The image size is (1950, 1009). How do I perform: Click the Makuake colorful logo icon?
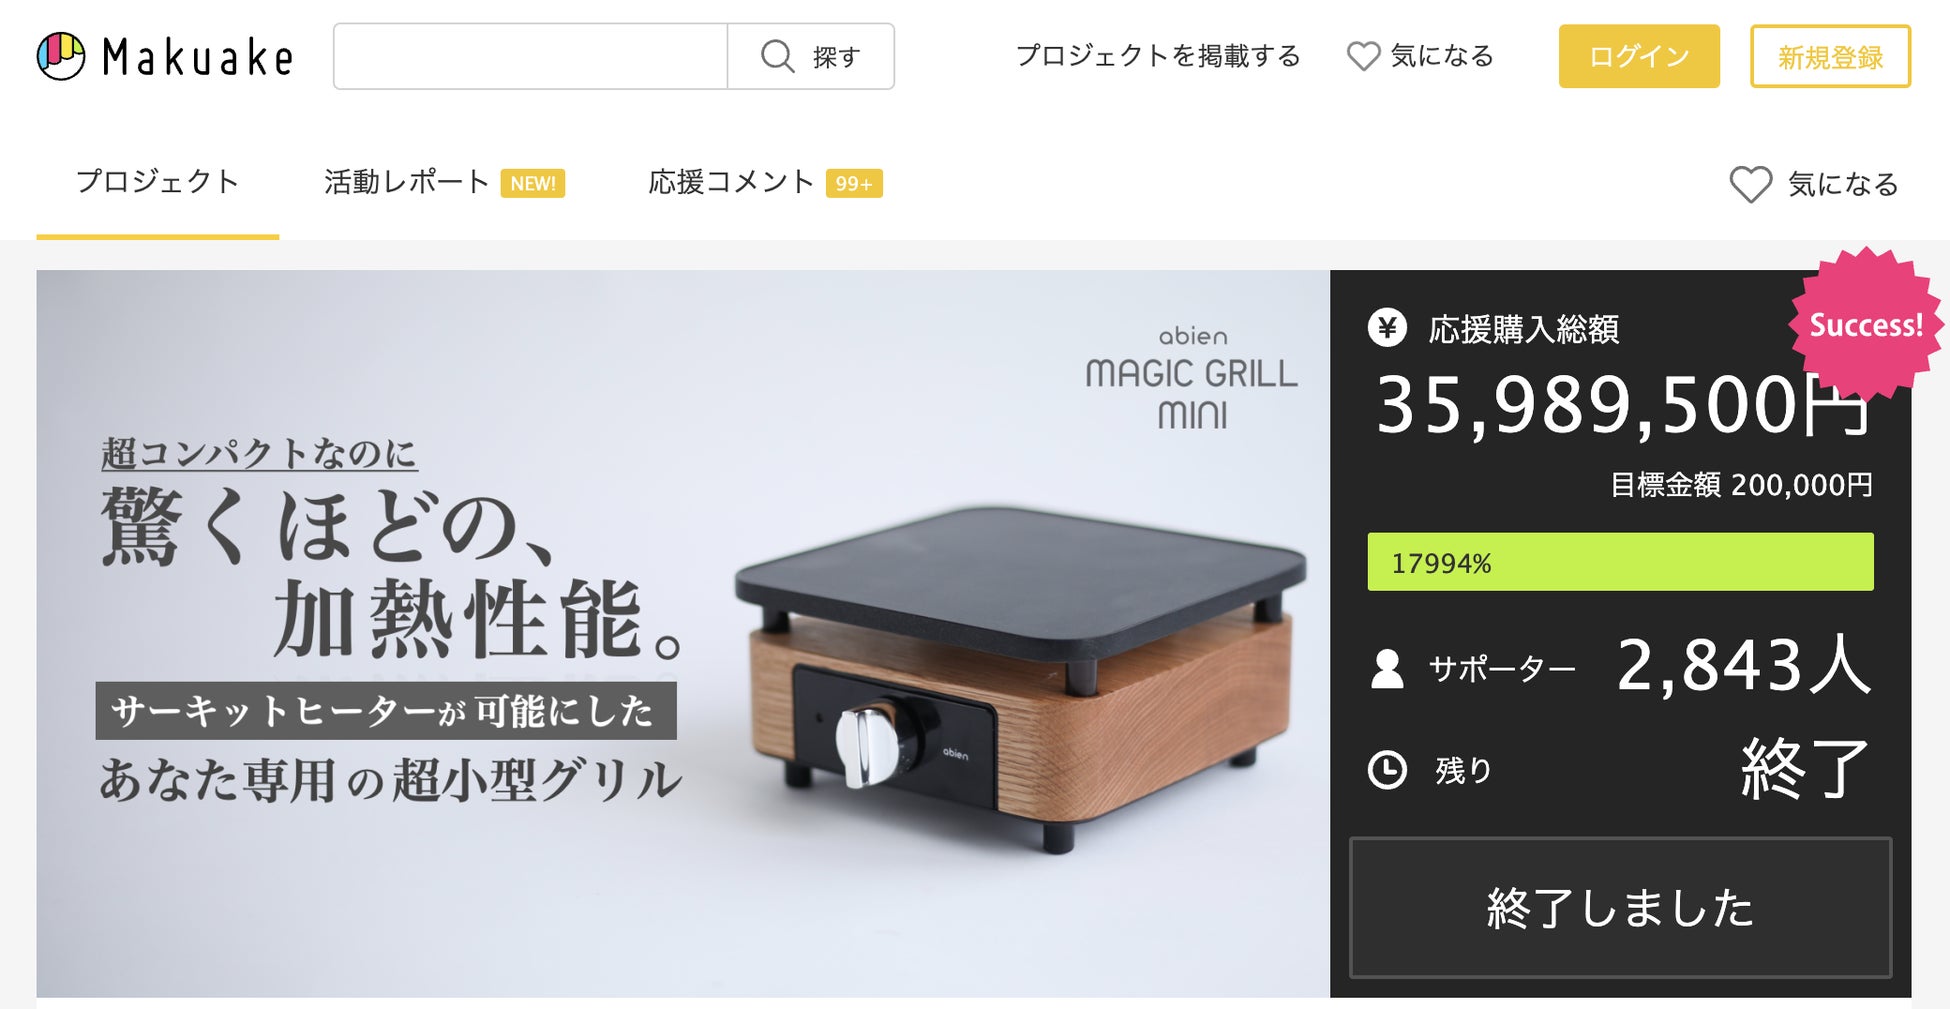click(x=61, y=56)
